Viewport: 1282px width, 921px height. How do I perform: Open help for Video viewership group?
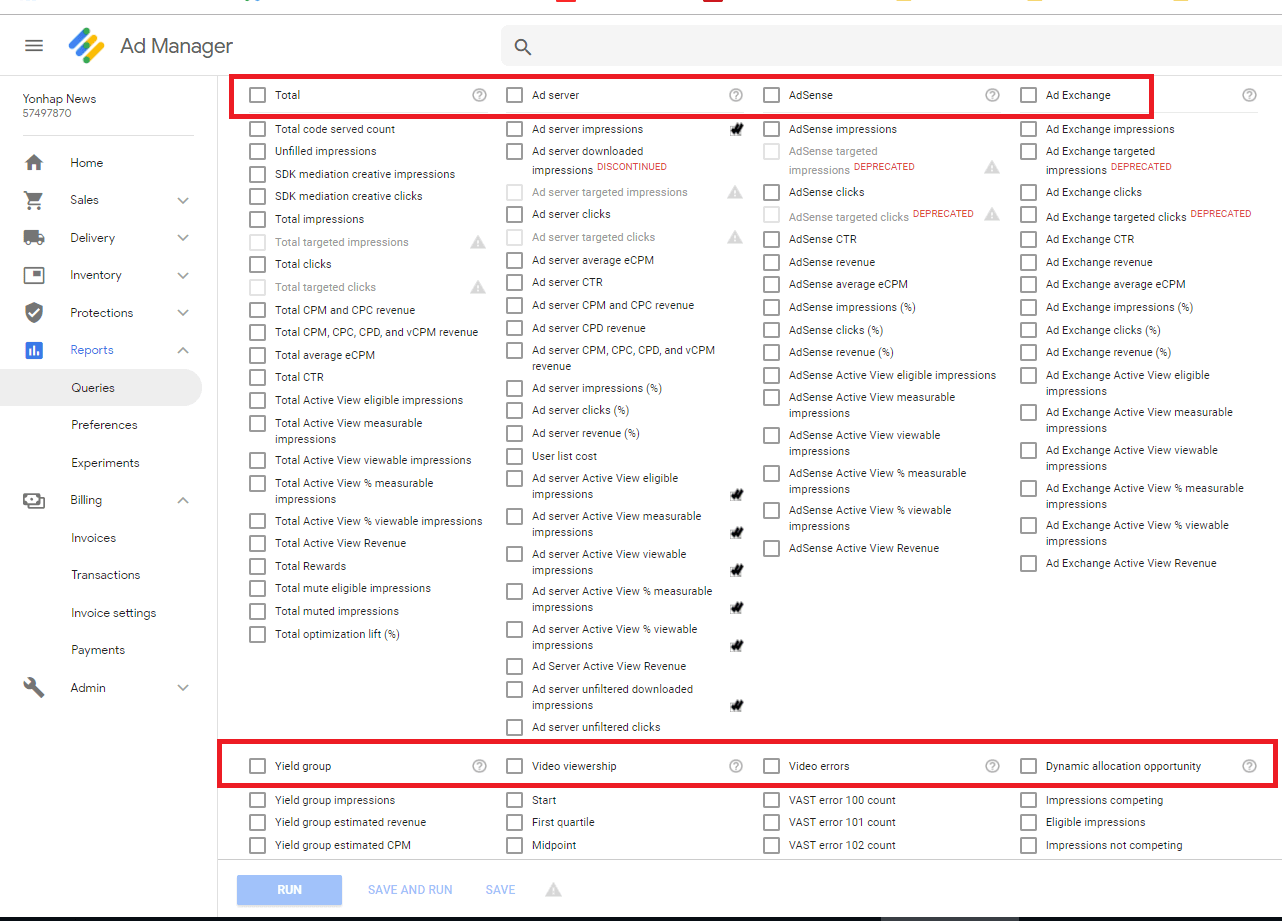[736, 766]
